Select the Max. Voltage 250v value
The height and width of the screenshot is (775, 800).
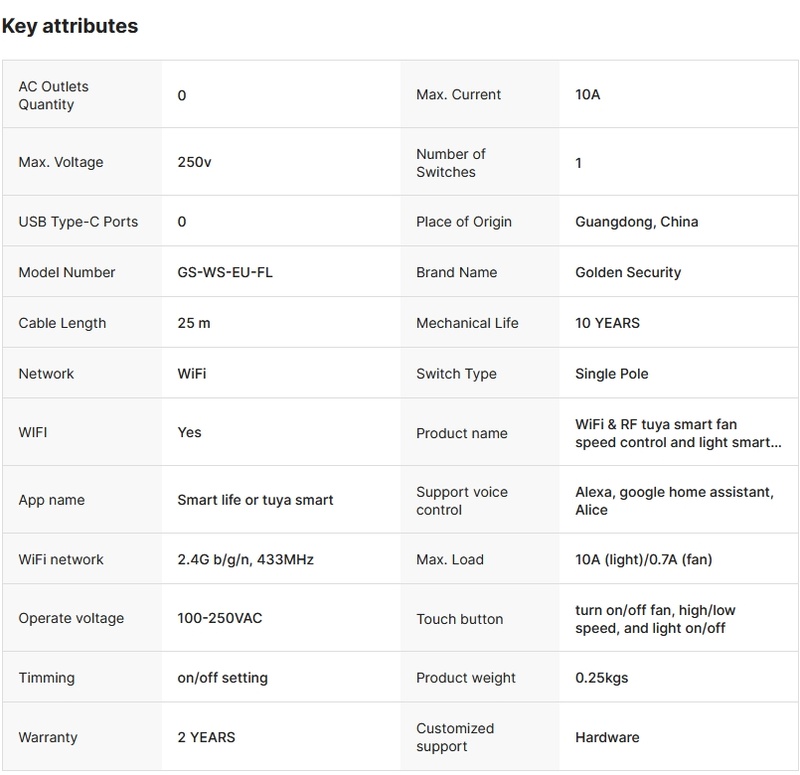194,162
